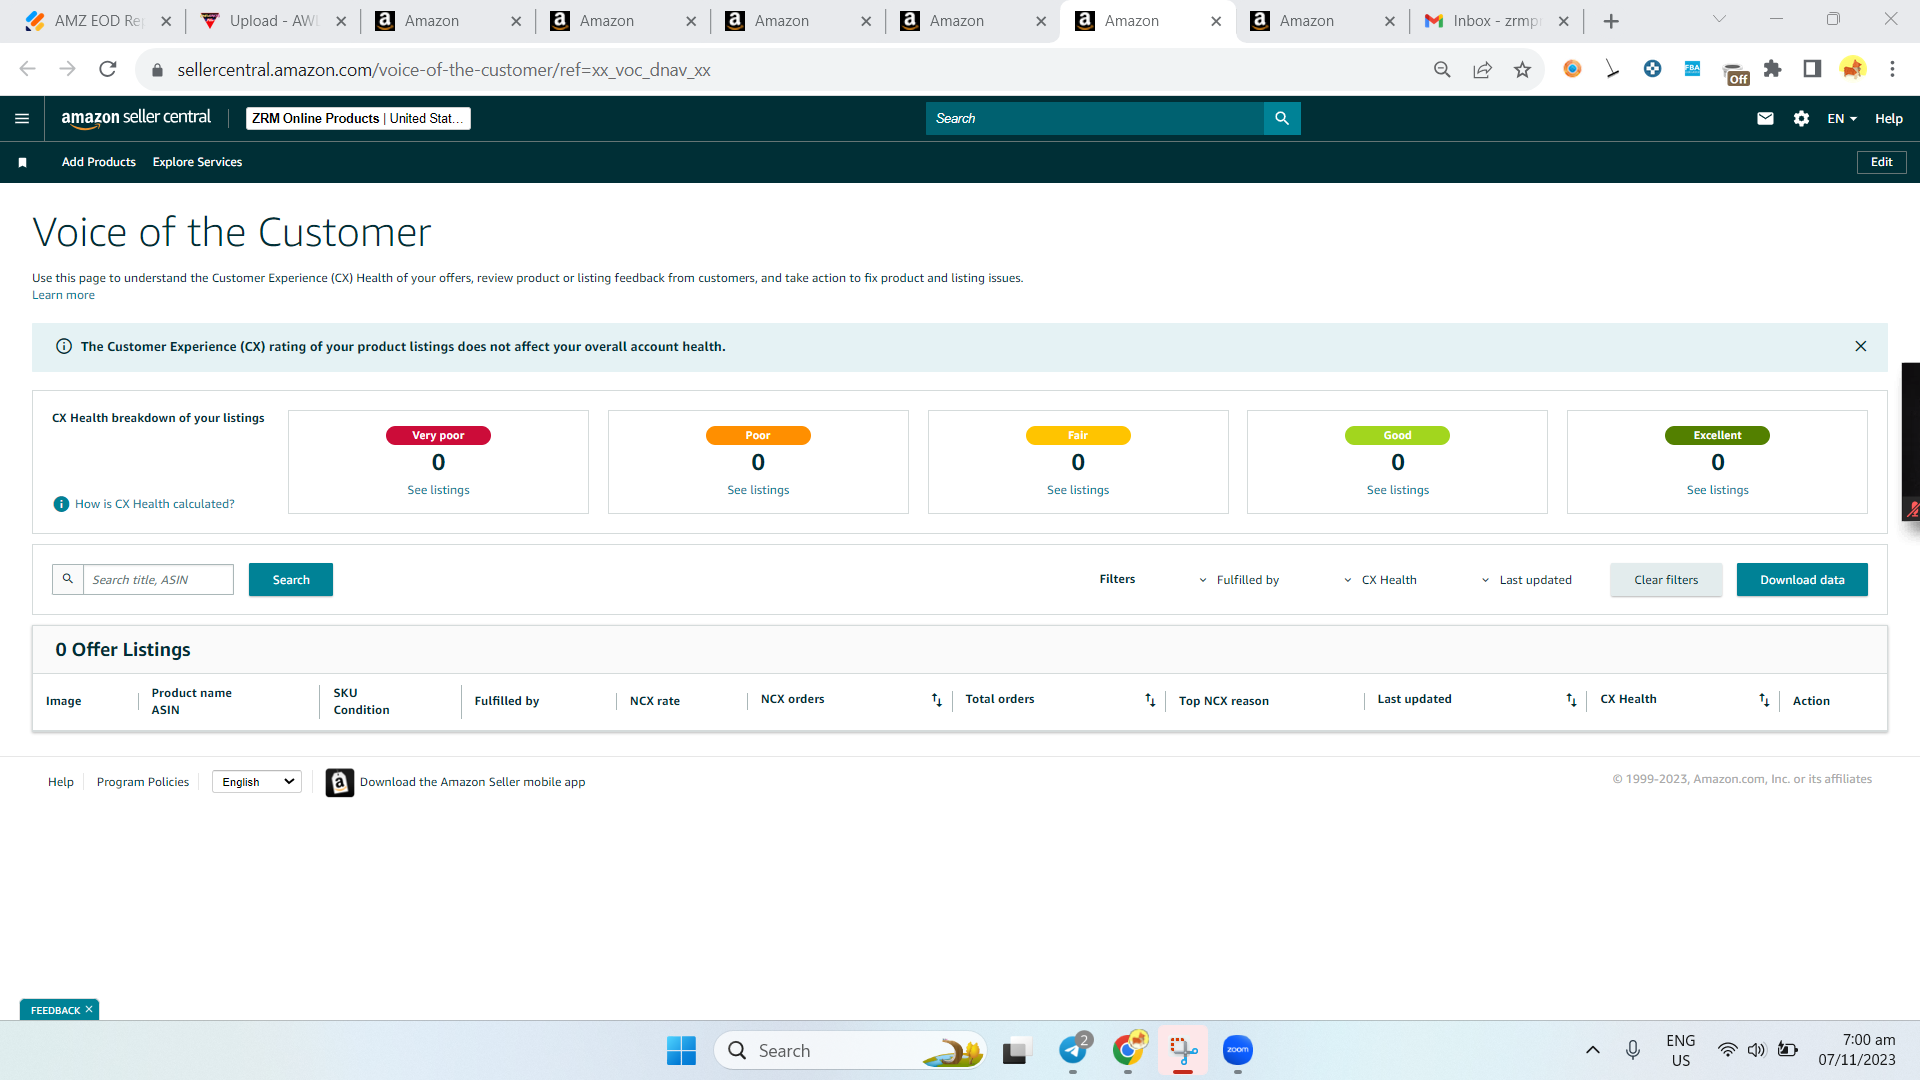
Task: Click the teal Search button
Action: (x=291, y=580)
